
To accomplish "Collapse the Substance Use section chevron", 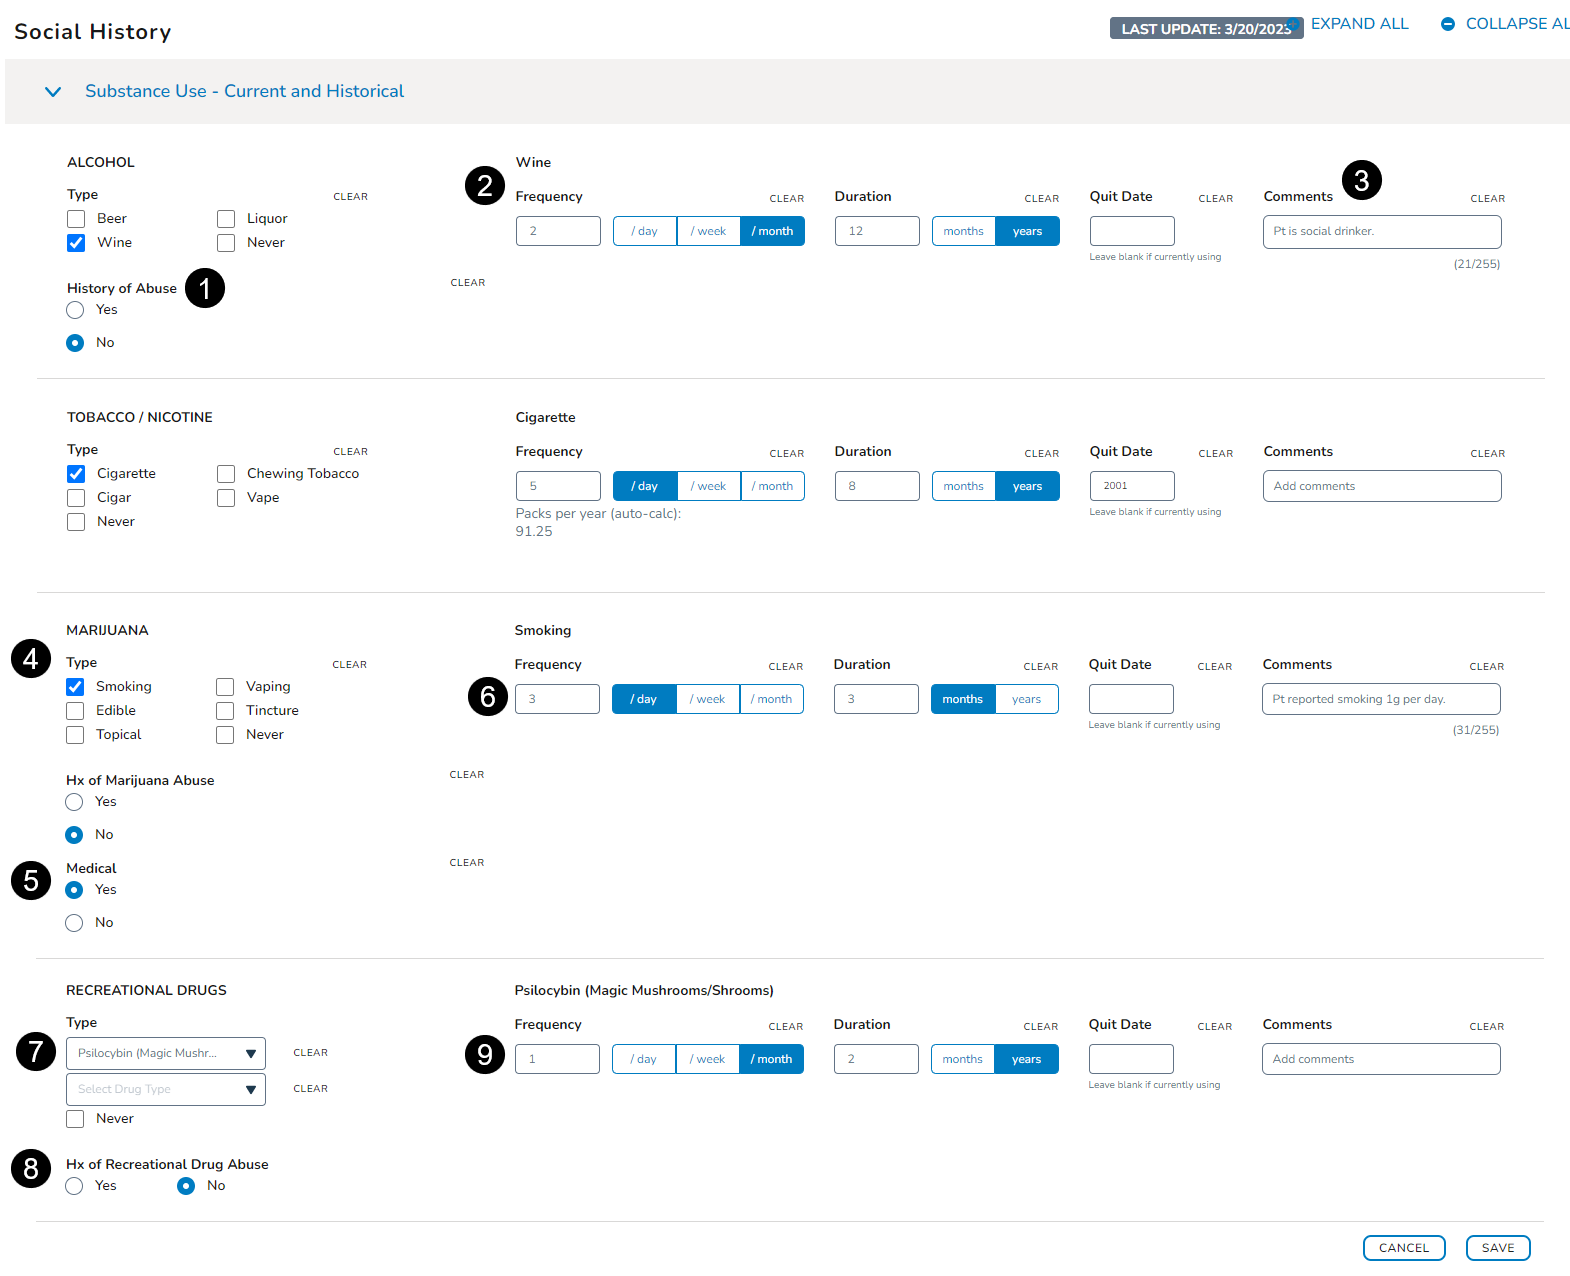I will pyautogui.click(x=53, y=92).
